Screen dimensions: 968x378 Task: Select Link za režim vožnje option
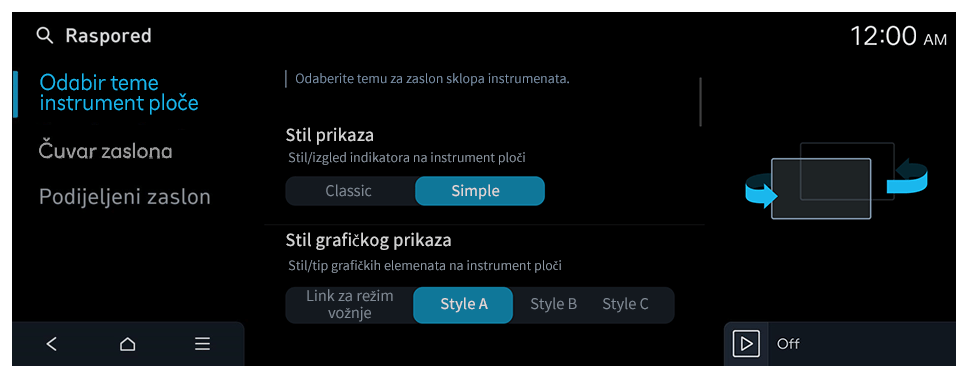(x=349, y=304)
